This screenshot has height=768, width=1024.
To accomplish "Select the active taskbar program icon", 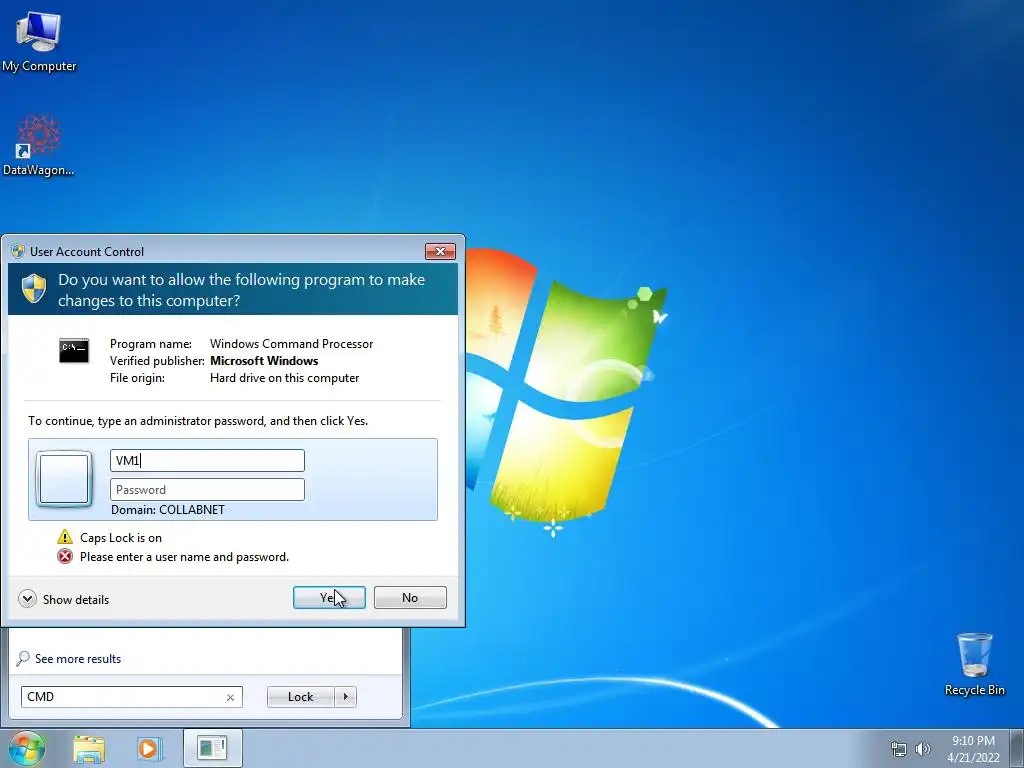I will [212, 748].
